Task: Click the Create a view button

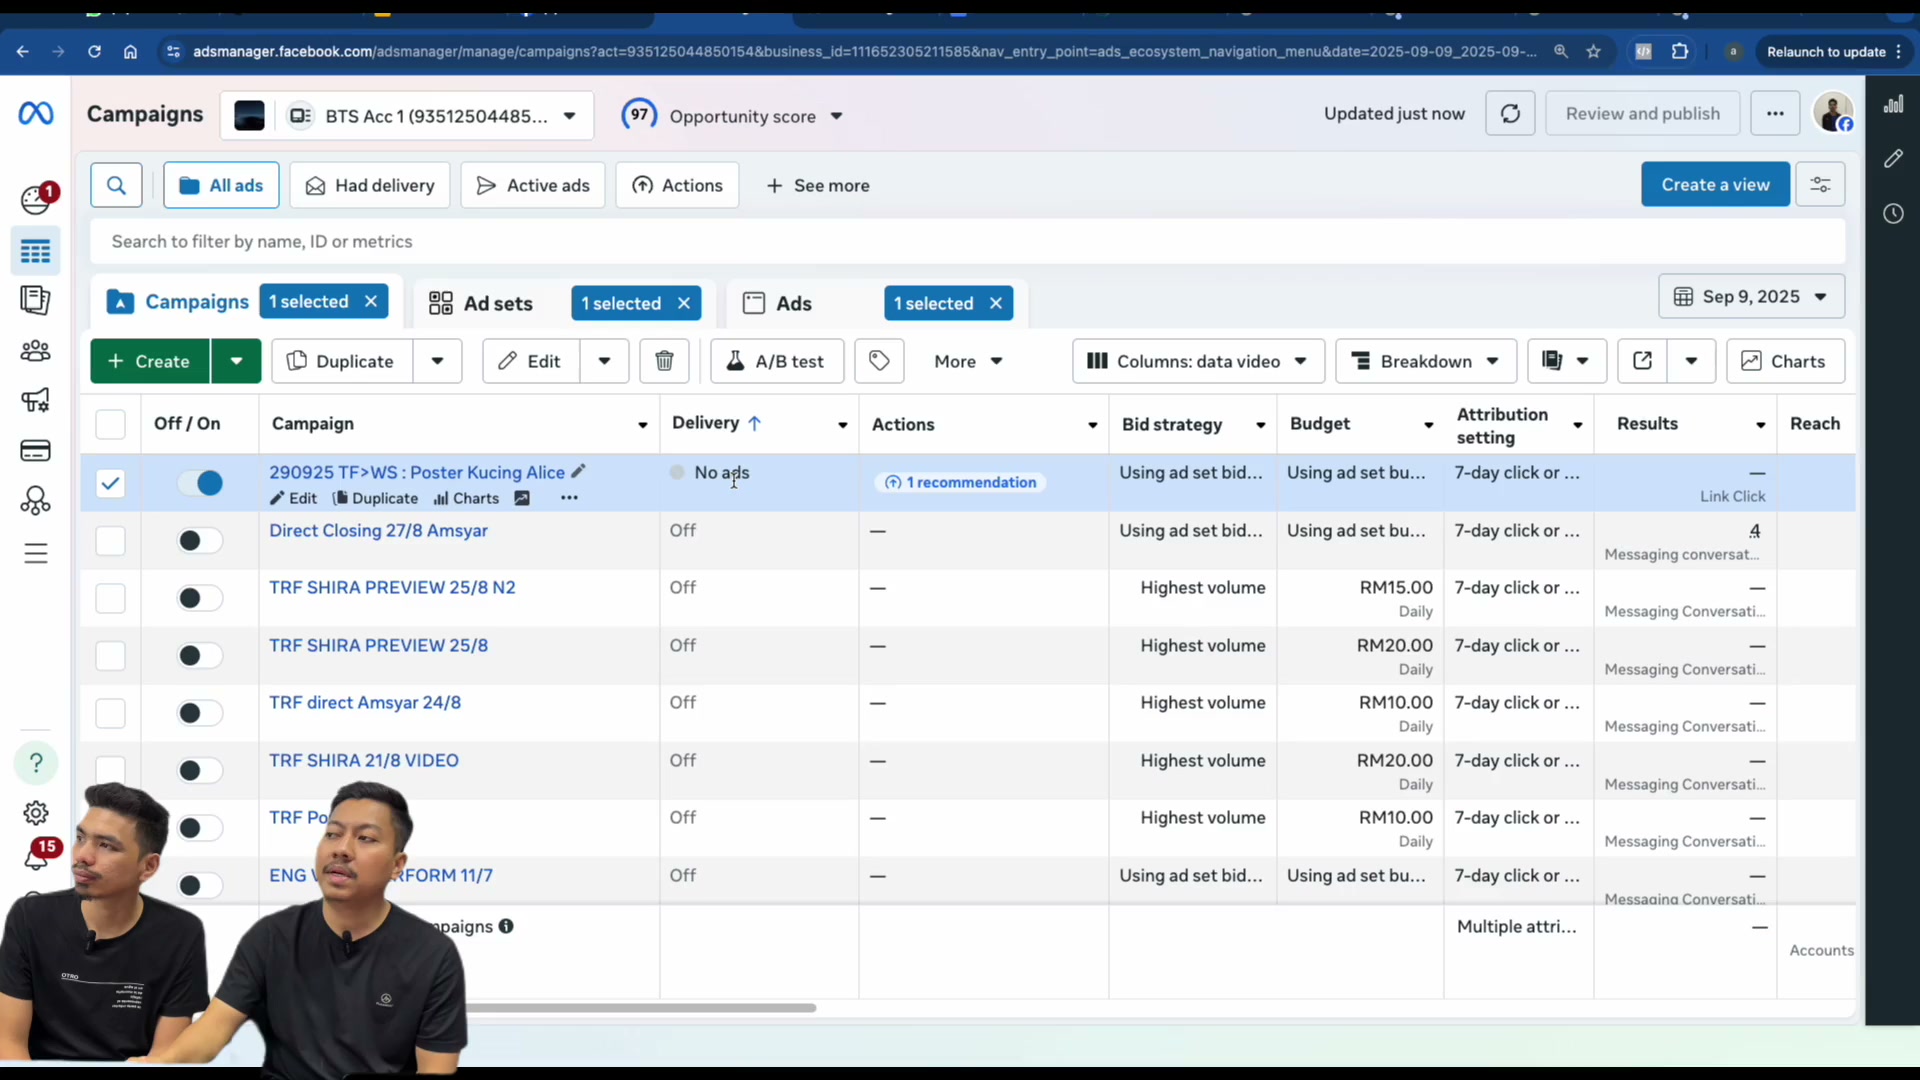Action: tap(1715, 185)
